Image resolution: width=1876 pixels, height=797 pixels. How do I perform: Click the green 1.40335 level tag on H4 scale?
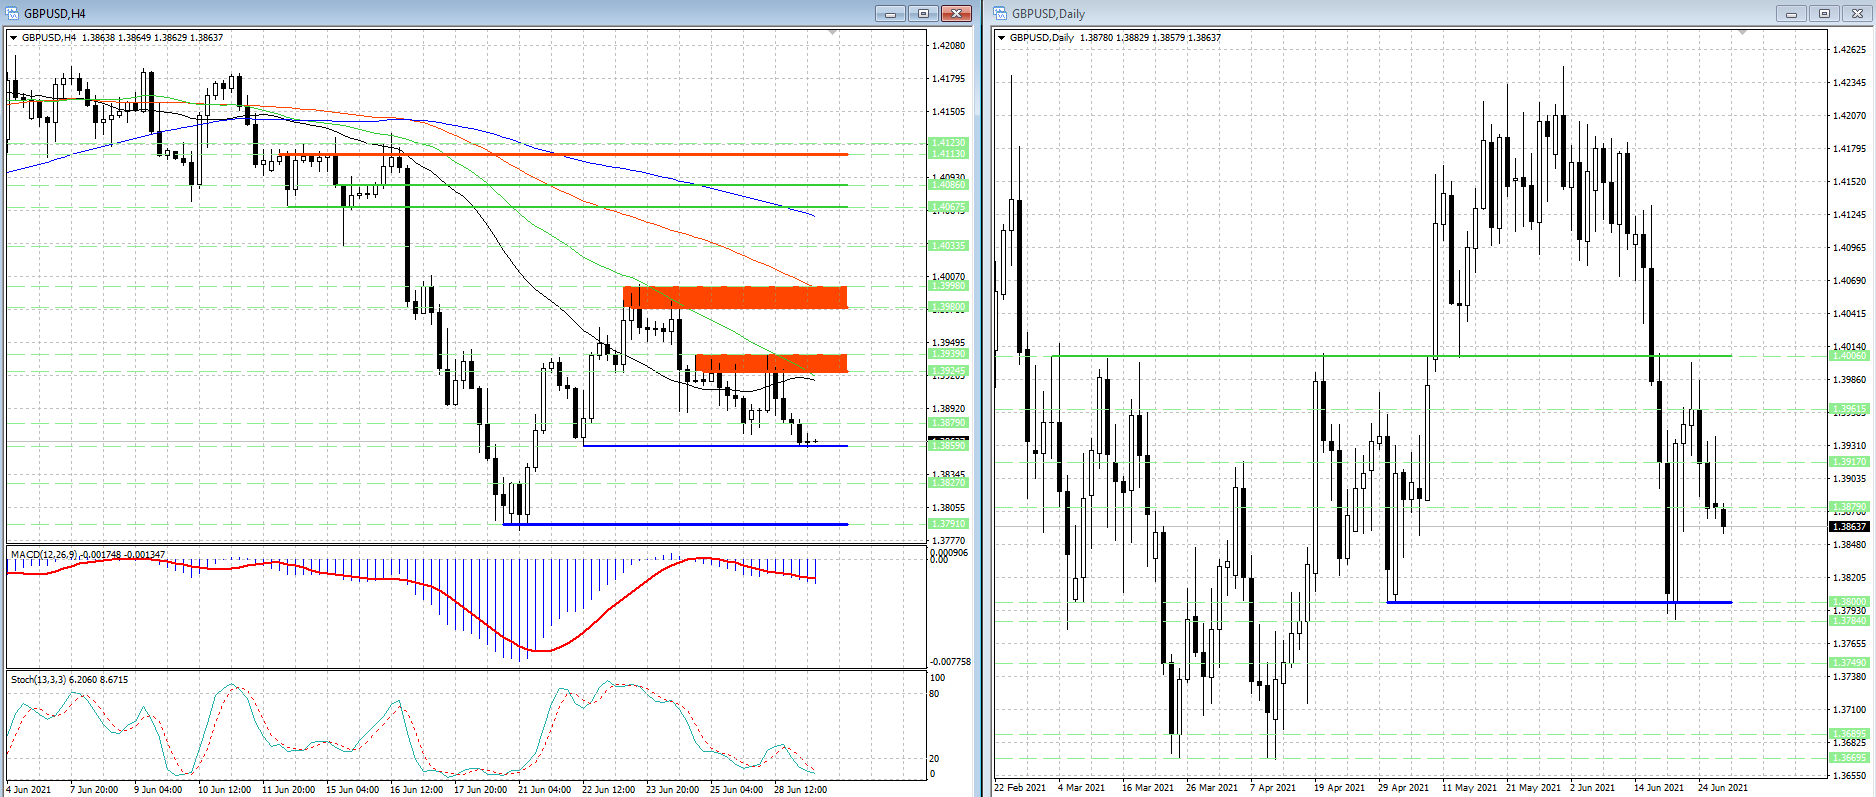tap(948, 246)
